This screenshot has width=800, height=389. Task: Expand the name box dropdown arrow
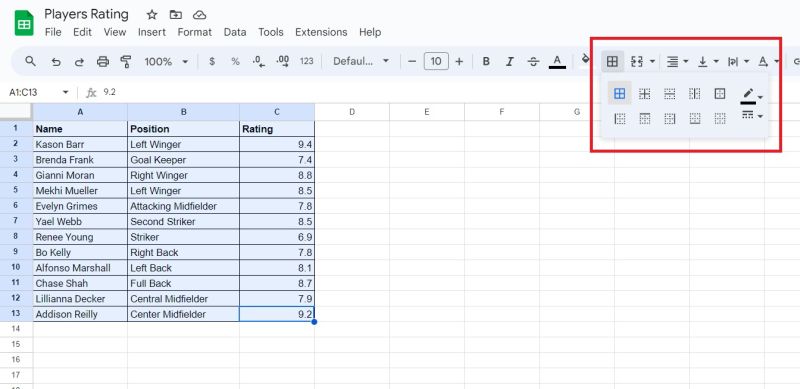[x=65, y=92]
